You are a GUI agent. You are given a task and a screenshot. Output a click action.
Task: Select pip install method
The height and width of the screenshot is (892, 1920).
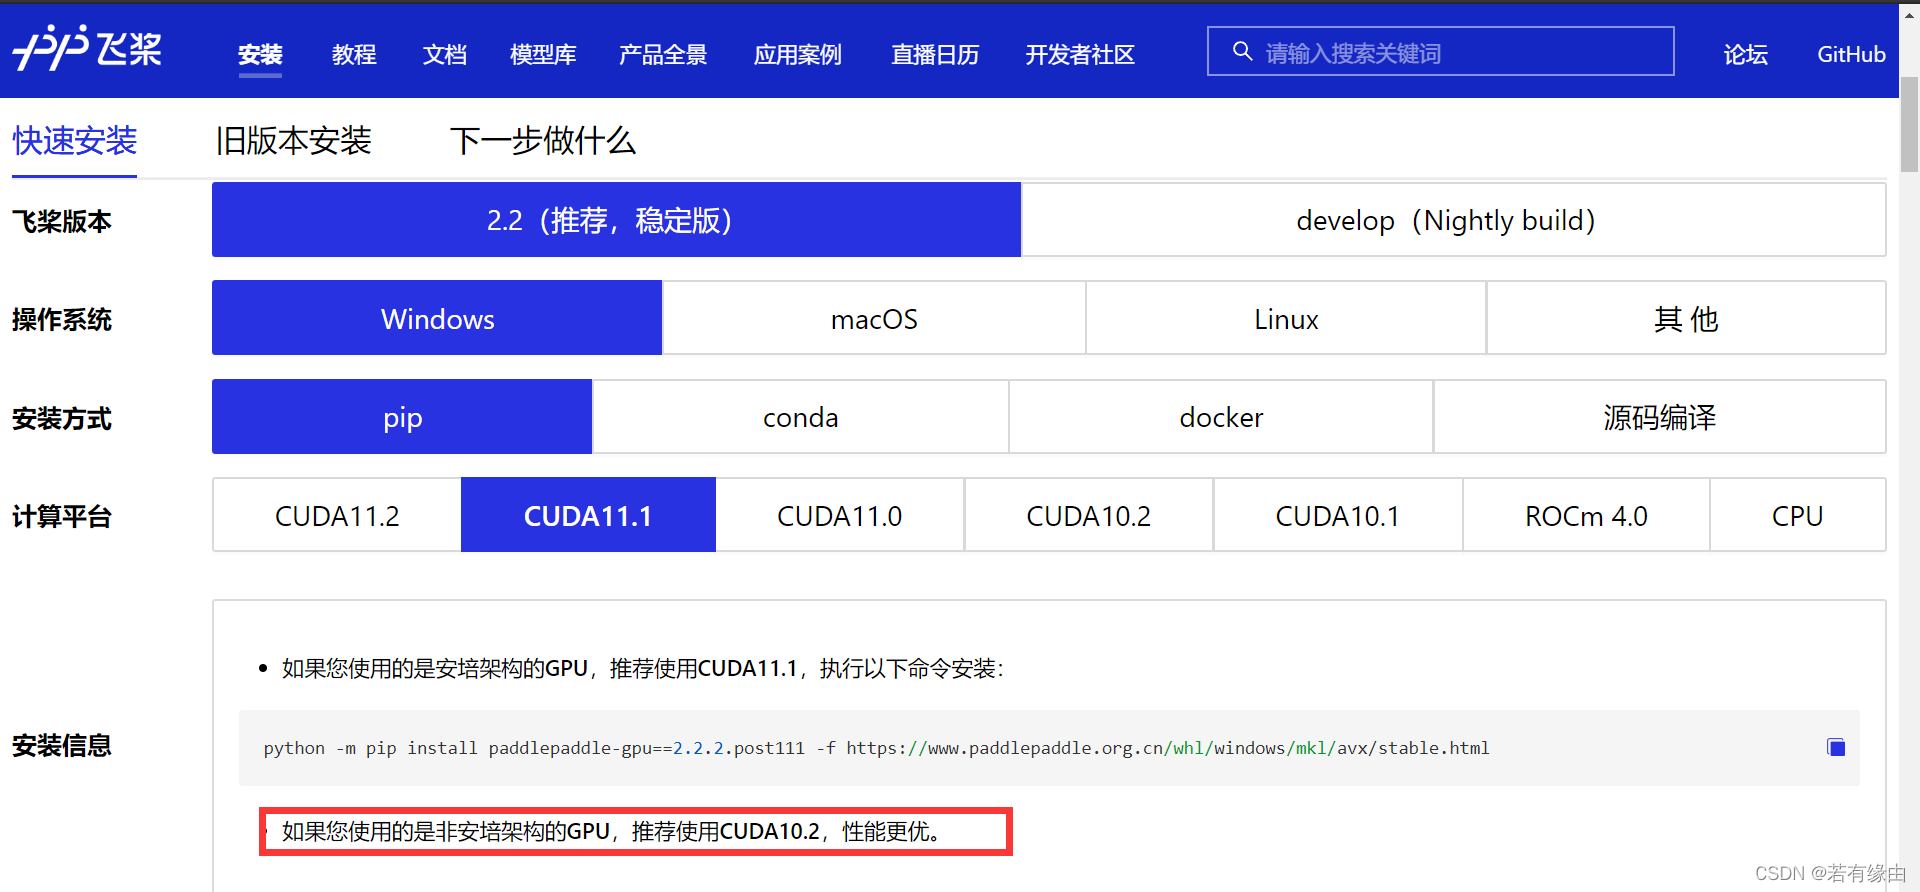(x=402, y=417)
